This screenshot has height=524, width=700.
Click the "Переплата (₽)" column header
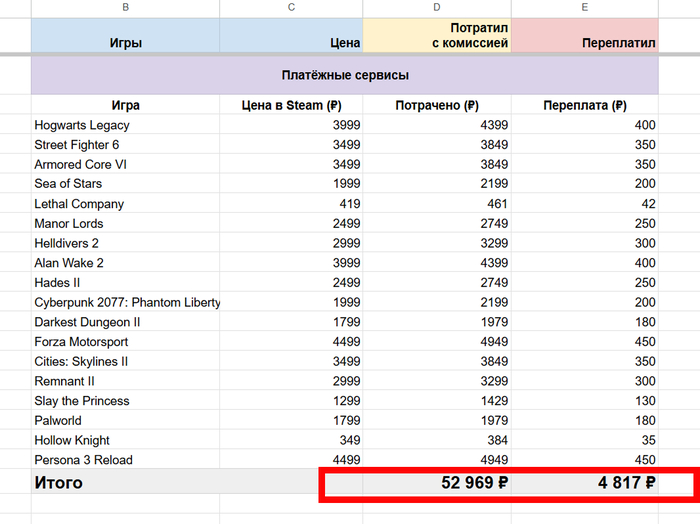[x=585, y=105]
